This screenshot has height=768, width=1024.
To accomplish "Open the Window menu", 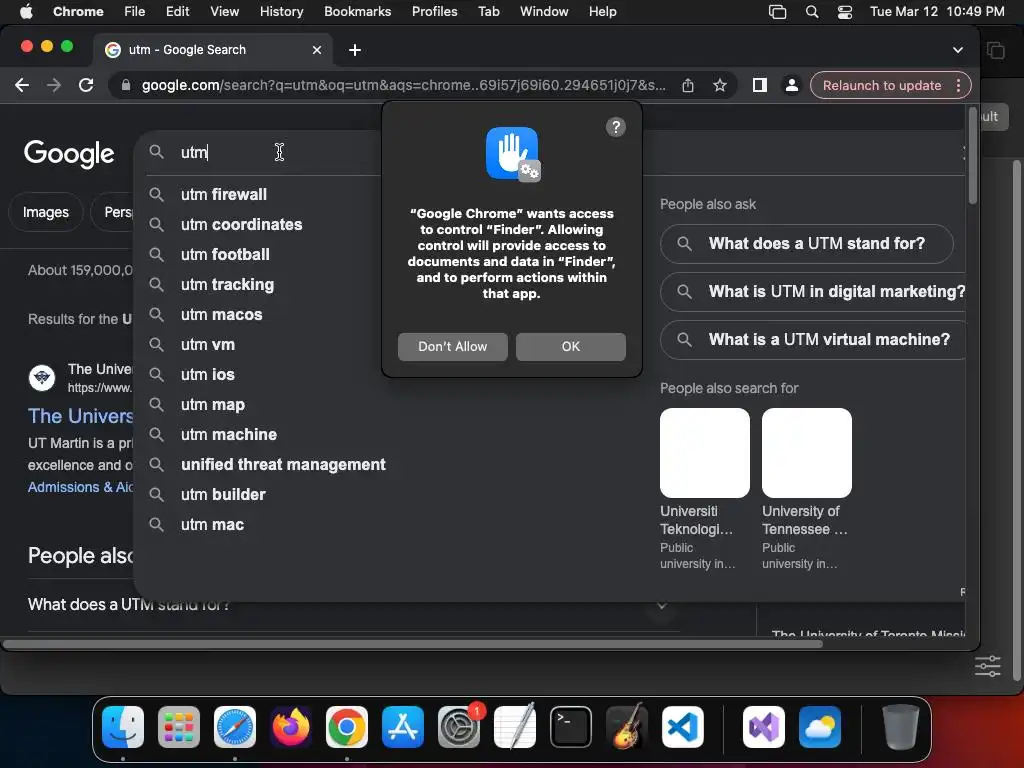I will coord(544,12).
